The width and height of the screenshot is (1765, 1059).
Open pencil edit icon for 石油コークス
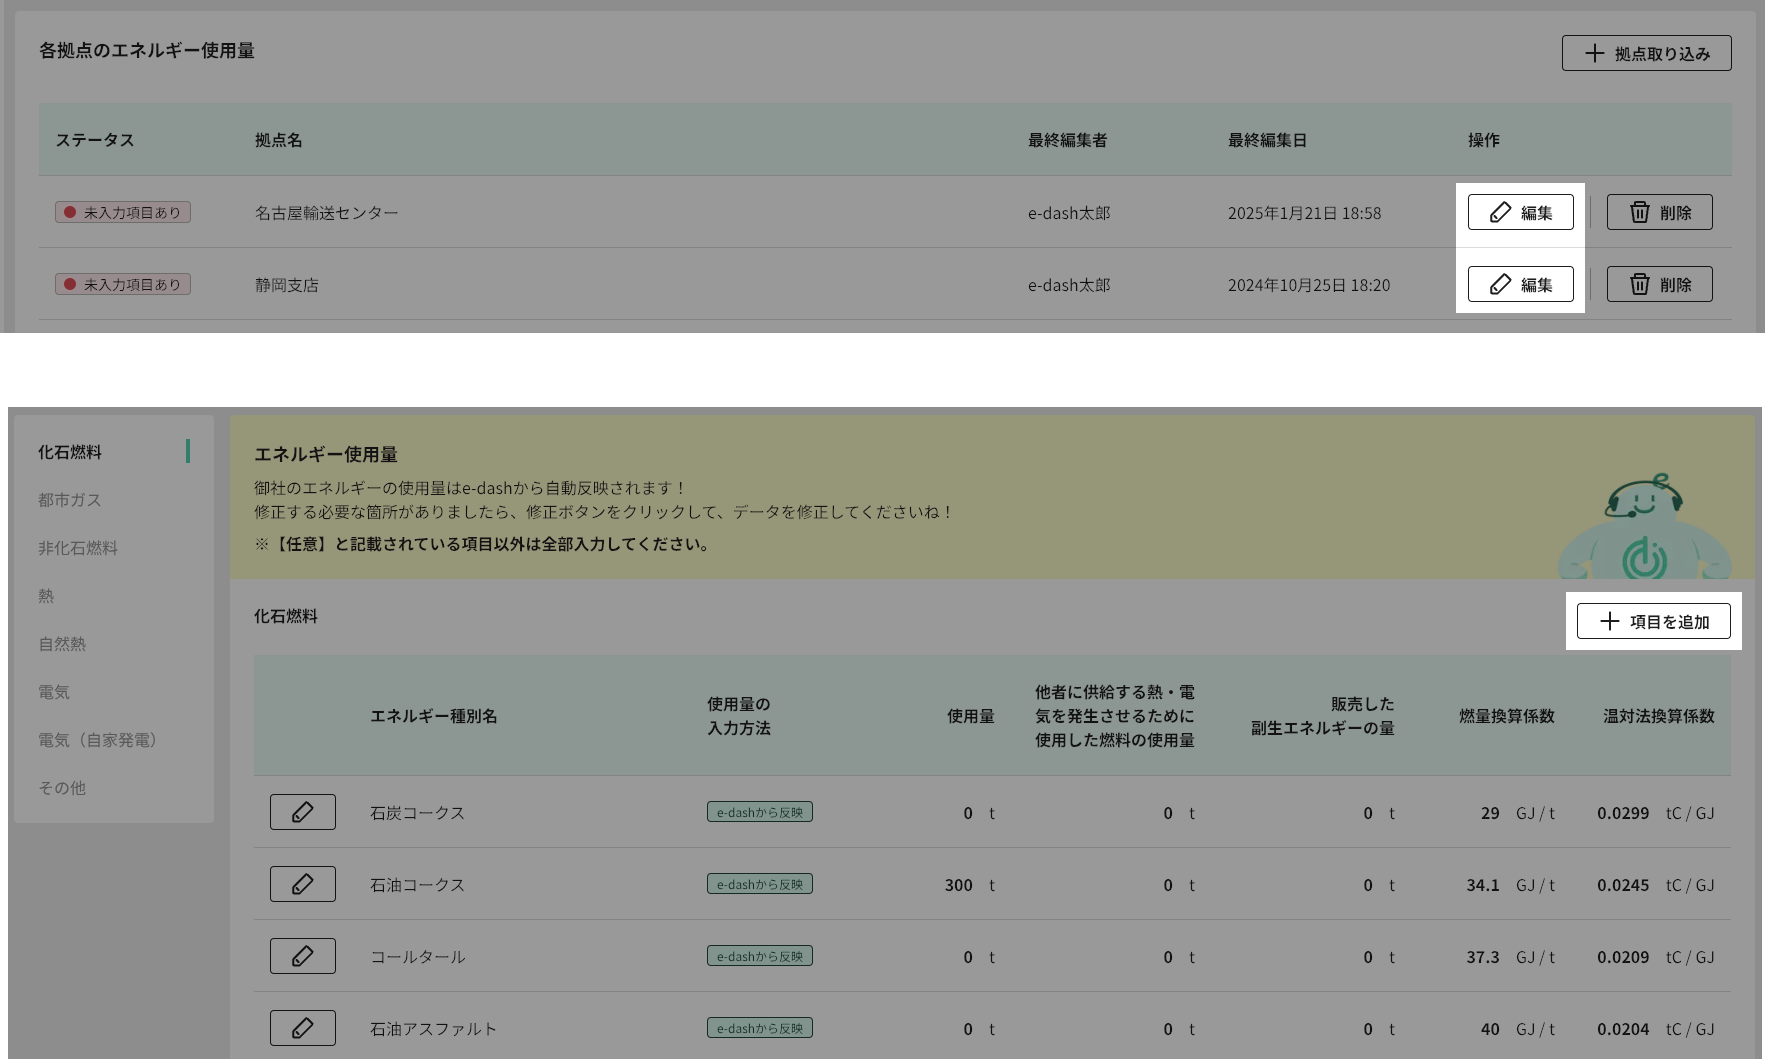point(303,883)
